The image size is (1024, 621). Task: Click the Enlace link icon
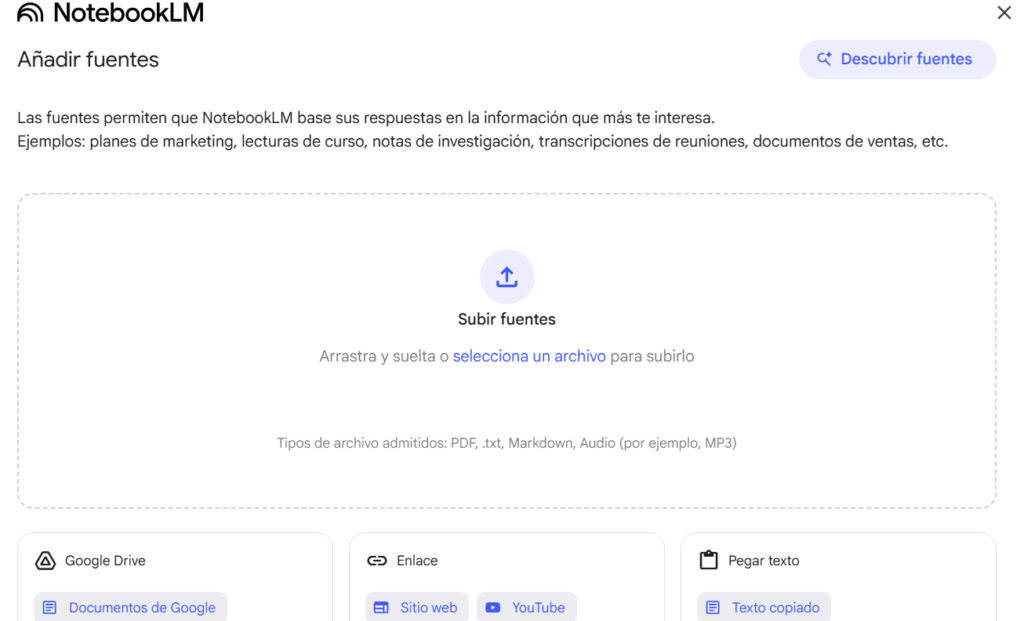(x=377, y=560)
